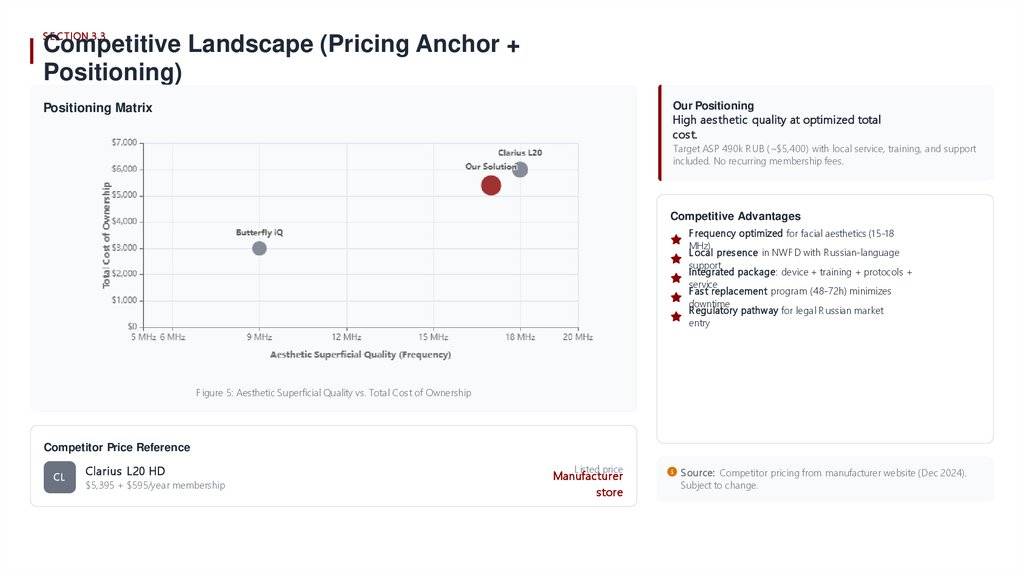Viewport: 1024px width, 574px height.
Task: Click the Manufacturer store link
Action: point(588,484)
